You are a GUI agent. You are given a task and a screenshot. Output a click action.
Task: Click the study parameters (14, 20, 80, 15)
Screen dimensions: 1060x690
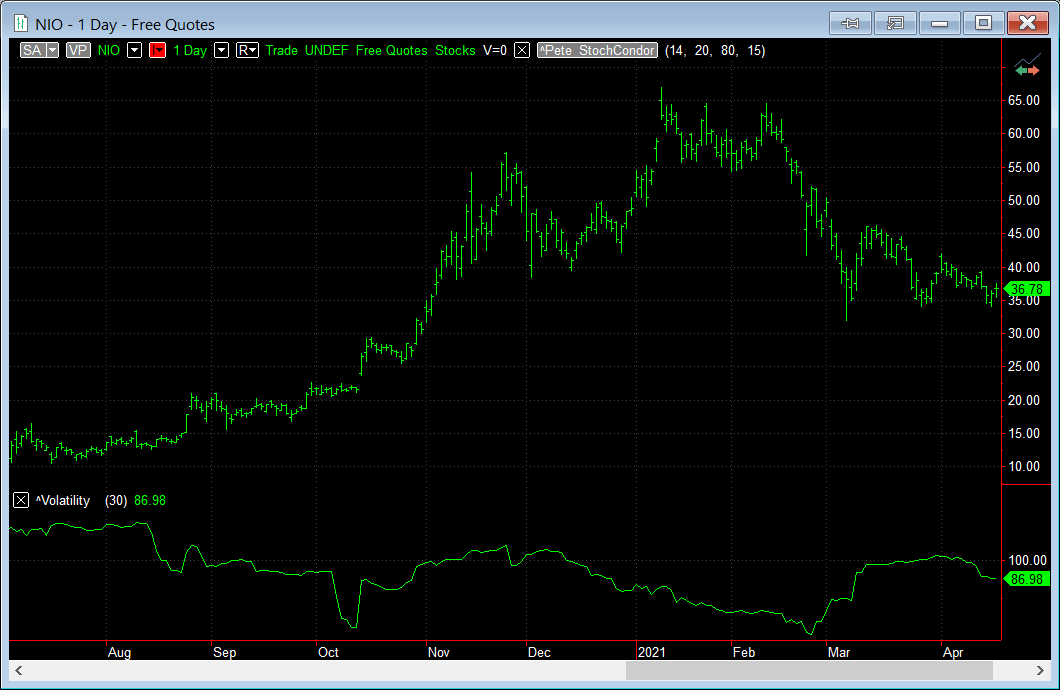click(x=715, y=50)
